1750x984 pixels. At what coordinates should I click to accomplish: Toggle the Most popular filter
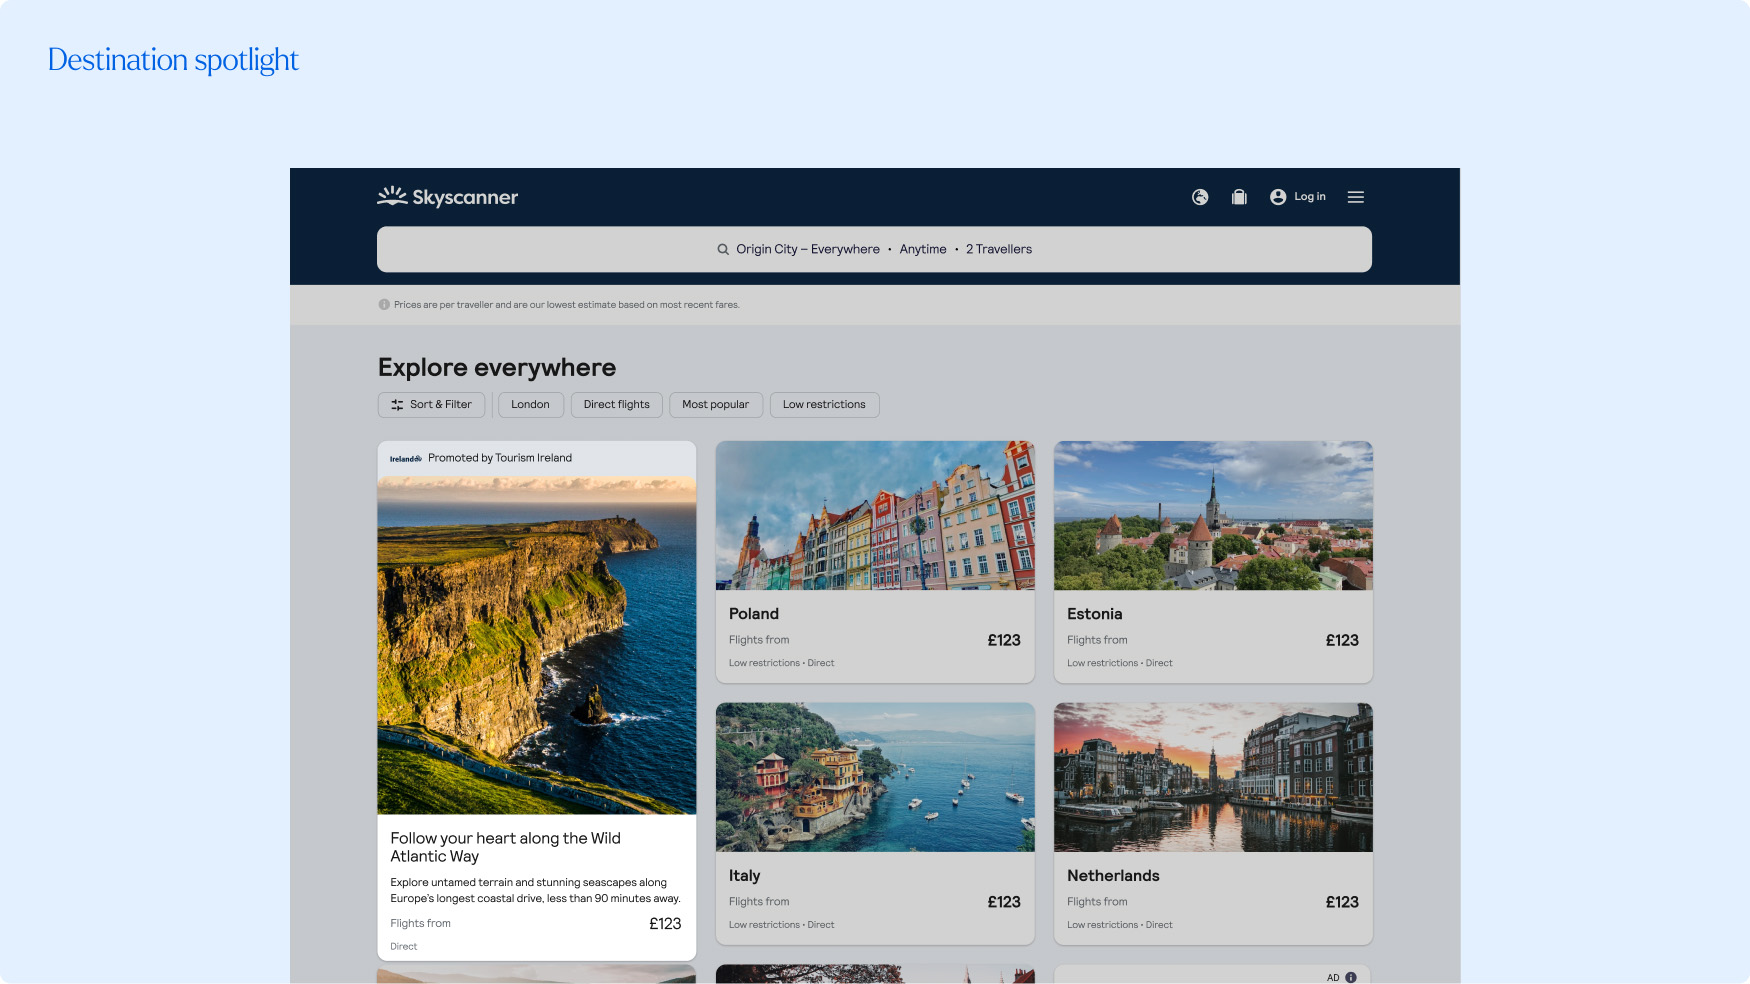716,405
